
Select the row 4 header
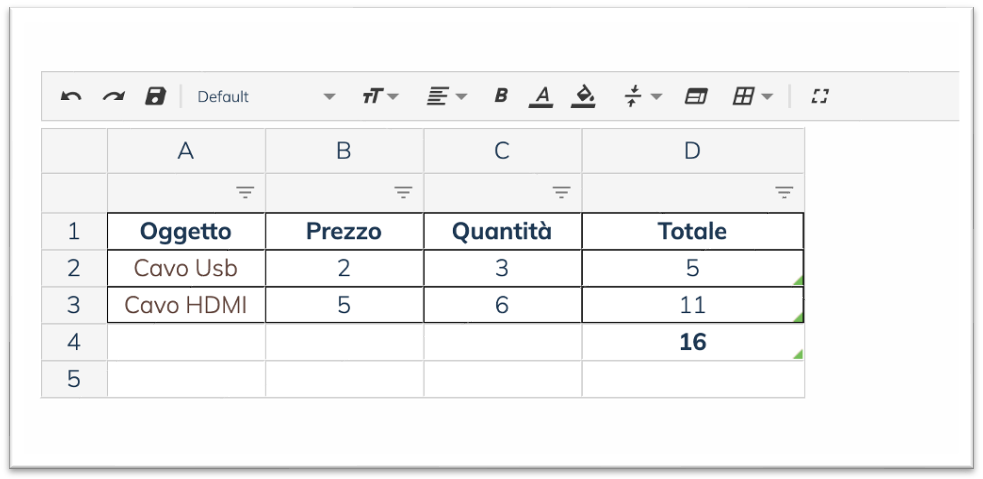[x=74, y=342]
